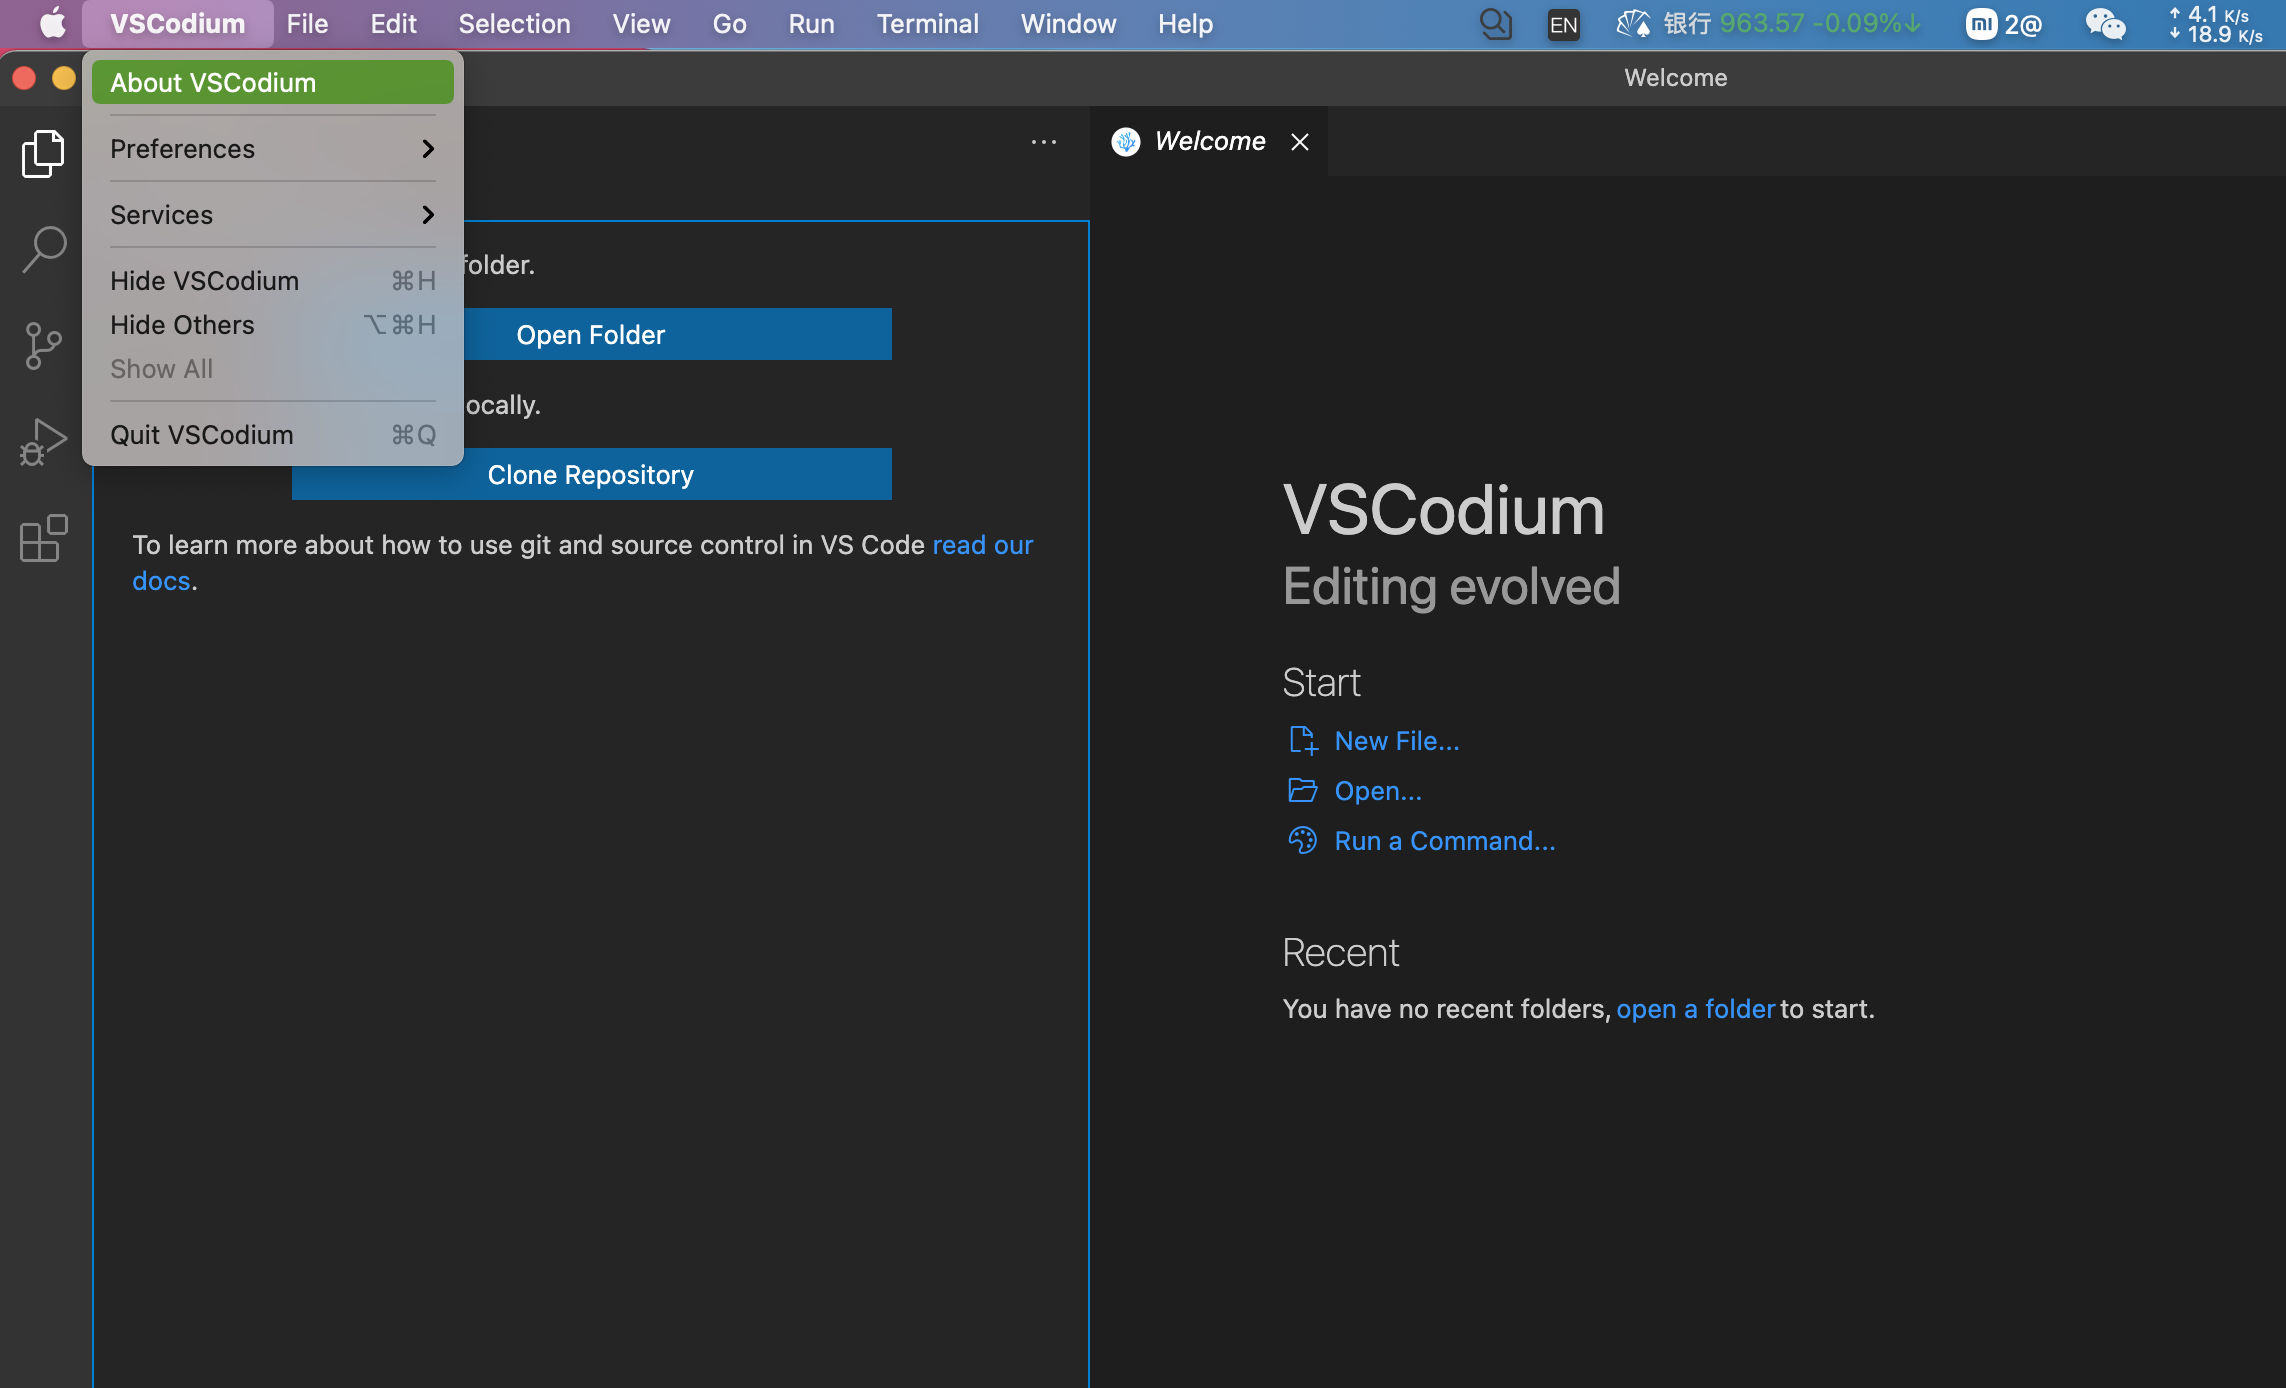Click the WeChat icon in the menu bar
This screenshot has height=1388, width=2286.
pyautogui.click(x=2104, y=23)
